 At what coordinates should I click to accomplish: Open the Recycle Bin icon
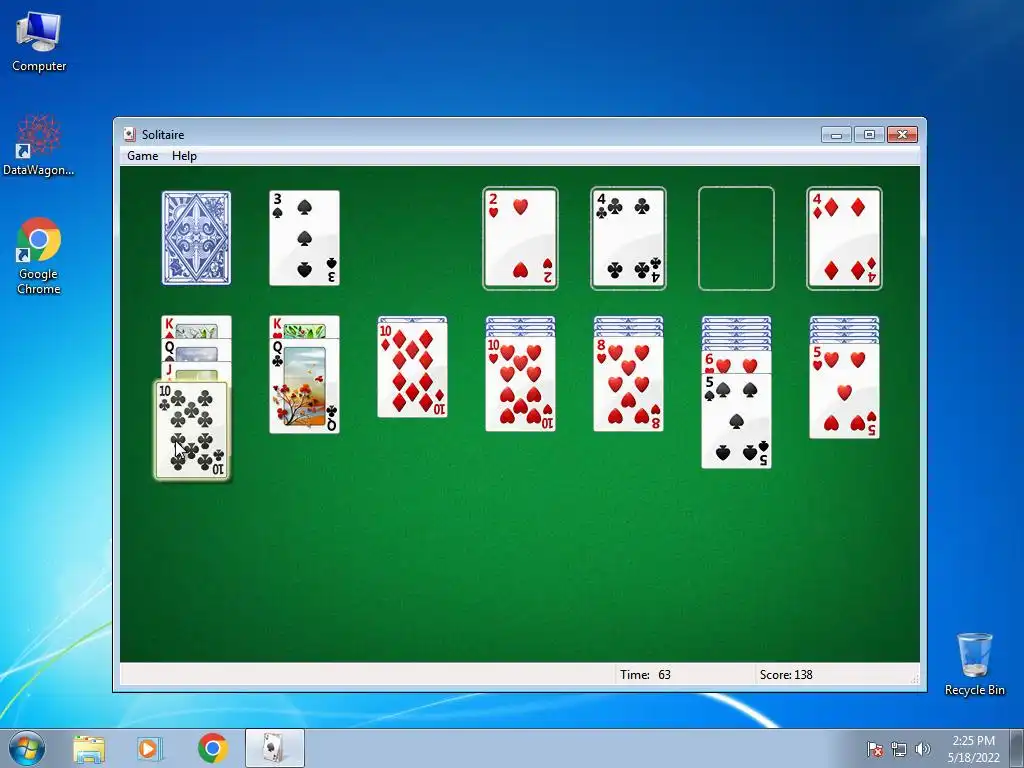tap(975, 664)
